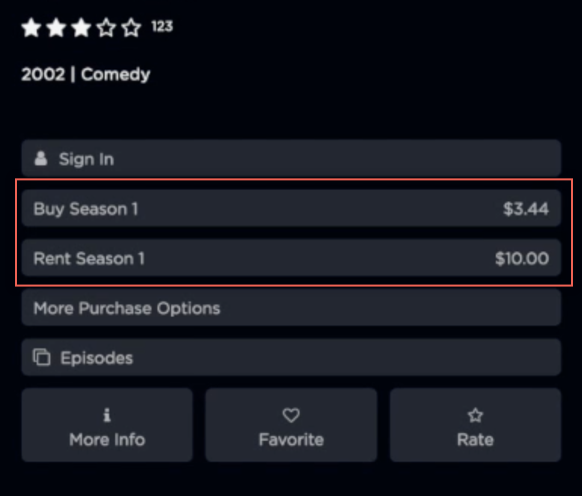Expand More Purchase Options
Image resolution: width=582 pixels, height=496 pixels.
(x=291, y=307)
